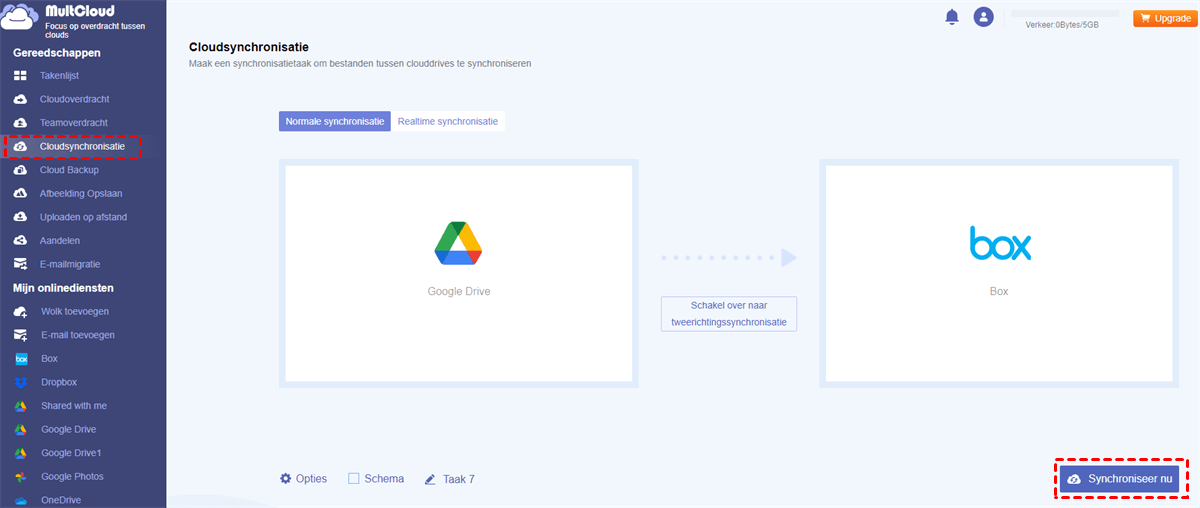Click Synchroniseer nu button

1120,480
